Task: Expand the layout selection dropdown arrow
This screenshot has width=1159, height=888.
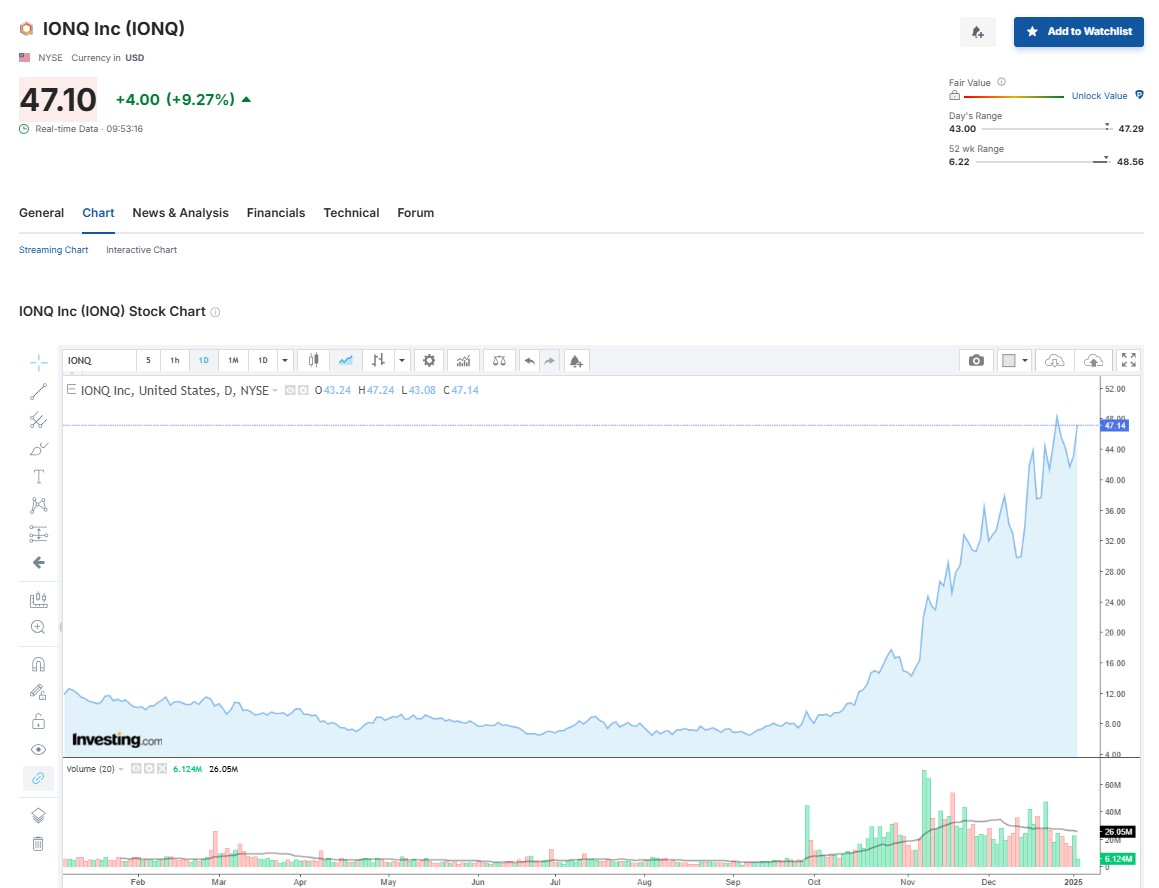Action: pos(1025,360)
